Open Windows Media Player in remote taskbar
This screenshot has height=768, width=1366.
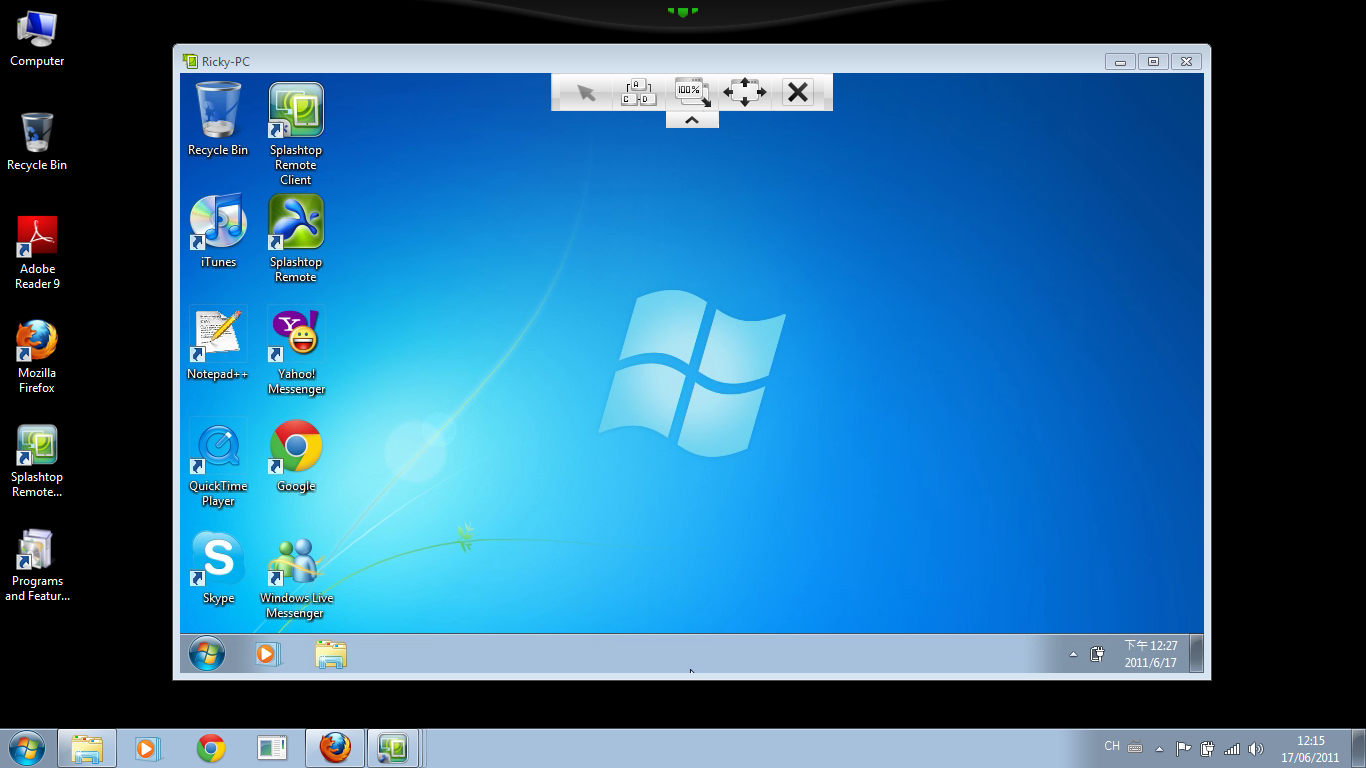pos(268,654)
